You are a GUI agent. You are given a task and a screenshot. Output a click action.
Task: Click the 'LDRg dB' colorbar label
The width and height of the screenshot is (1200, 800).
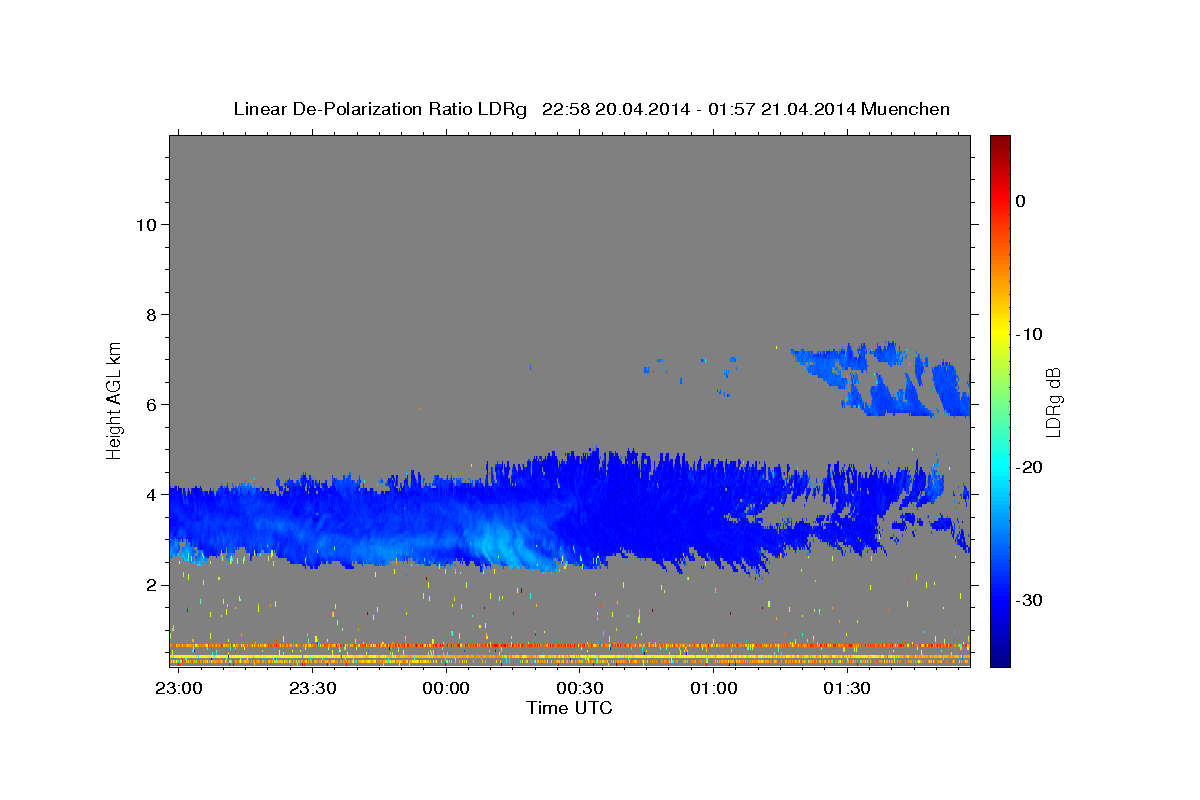(1052, 402)
